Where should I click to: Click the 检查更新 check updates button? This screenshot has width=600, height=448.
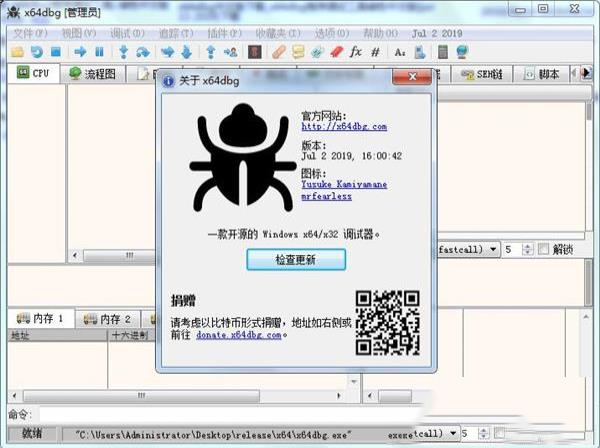click(296, 260)
